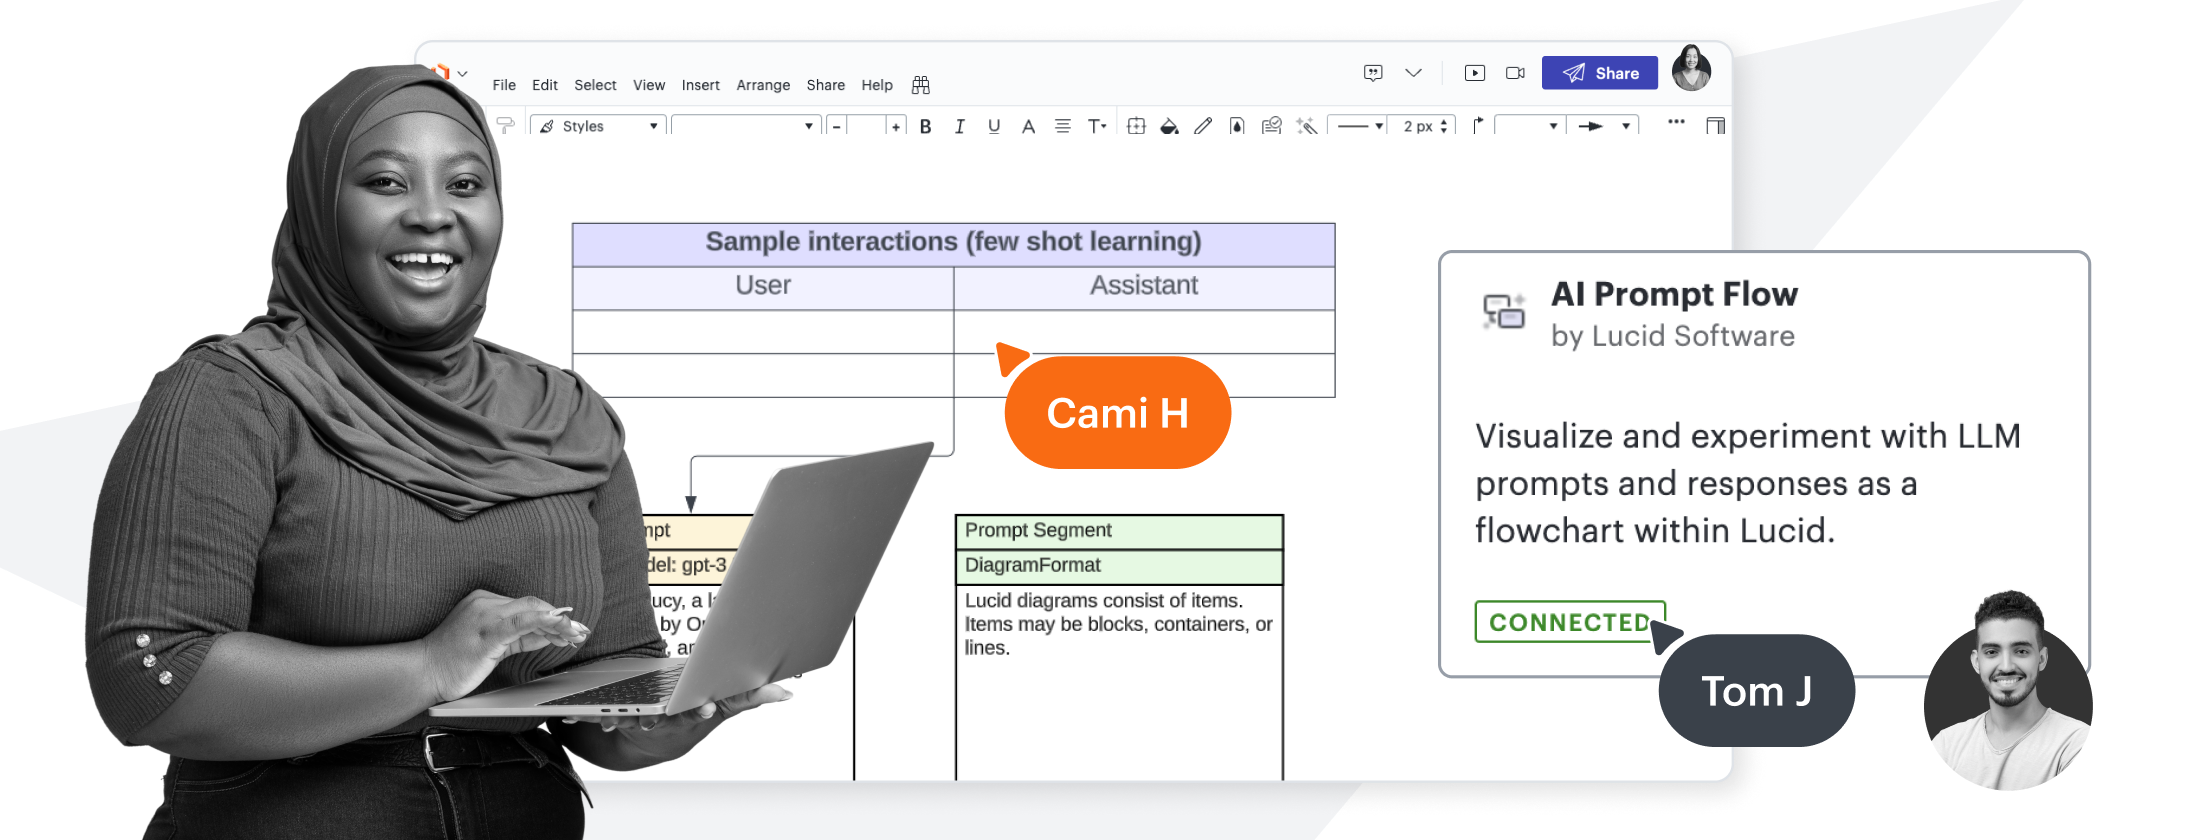Click the blue Share button
The width and height of the screenshot is (2200, 840).
[1599, 73]
